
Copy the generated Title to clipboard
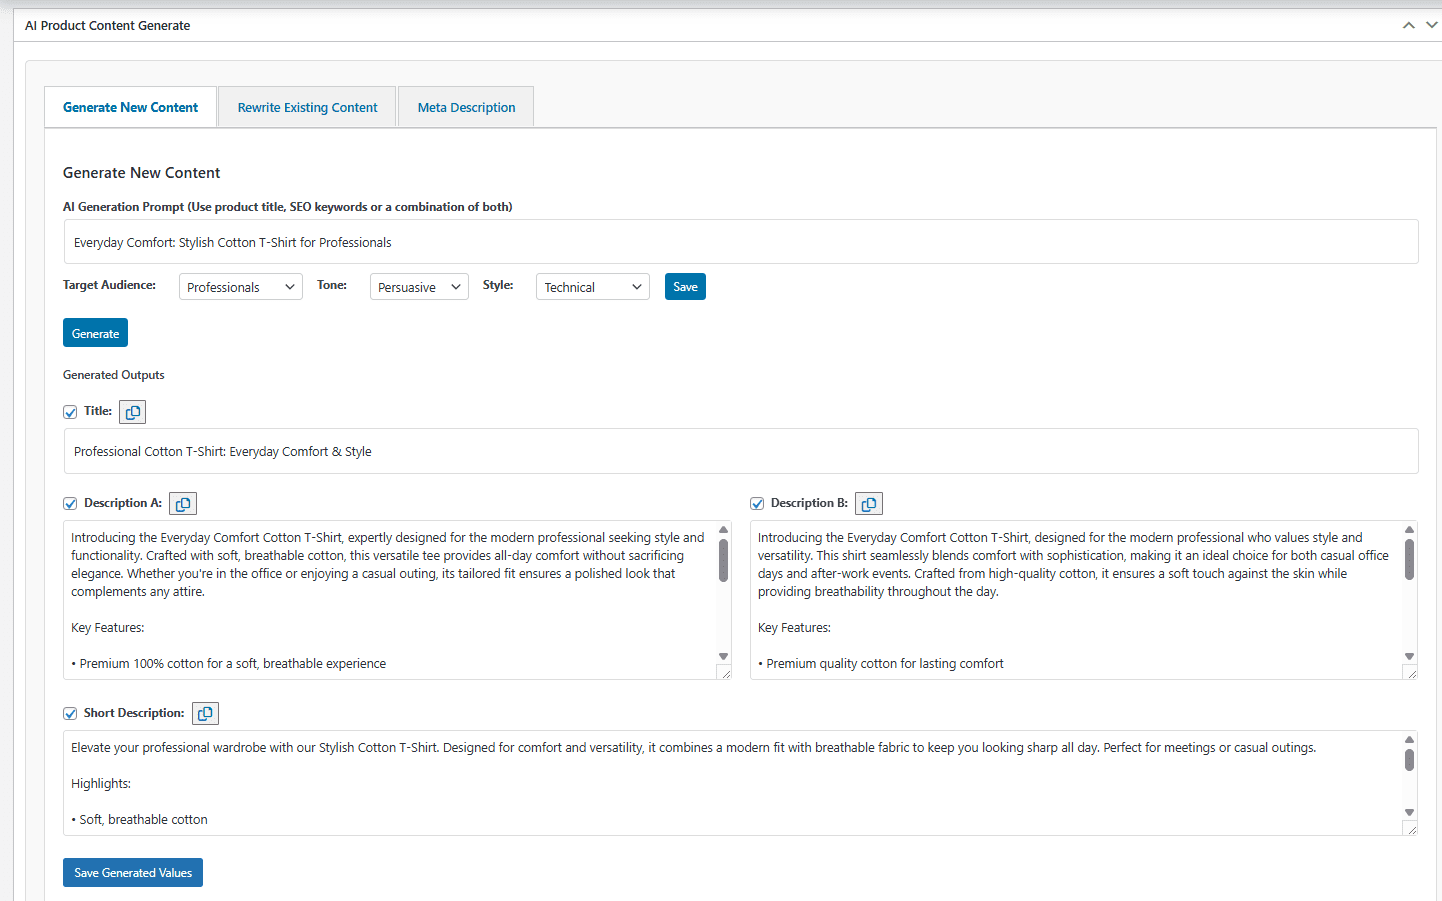[133, 412]
